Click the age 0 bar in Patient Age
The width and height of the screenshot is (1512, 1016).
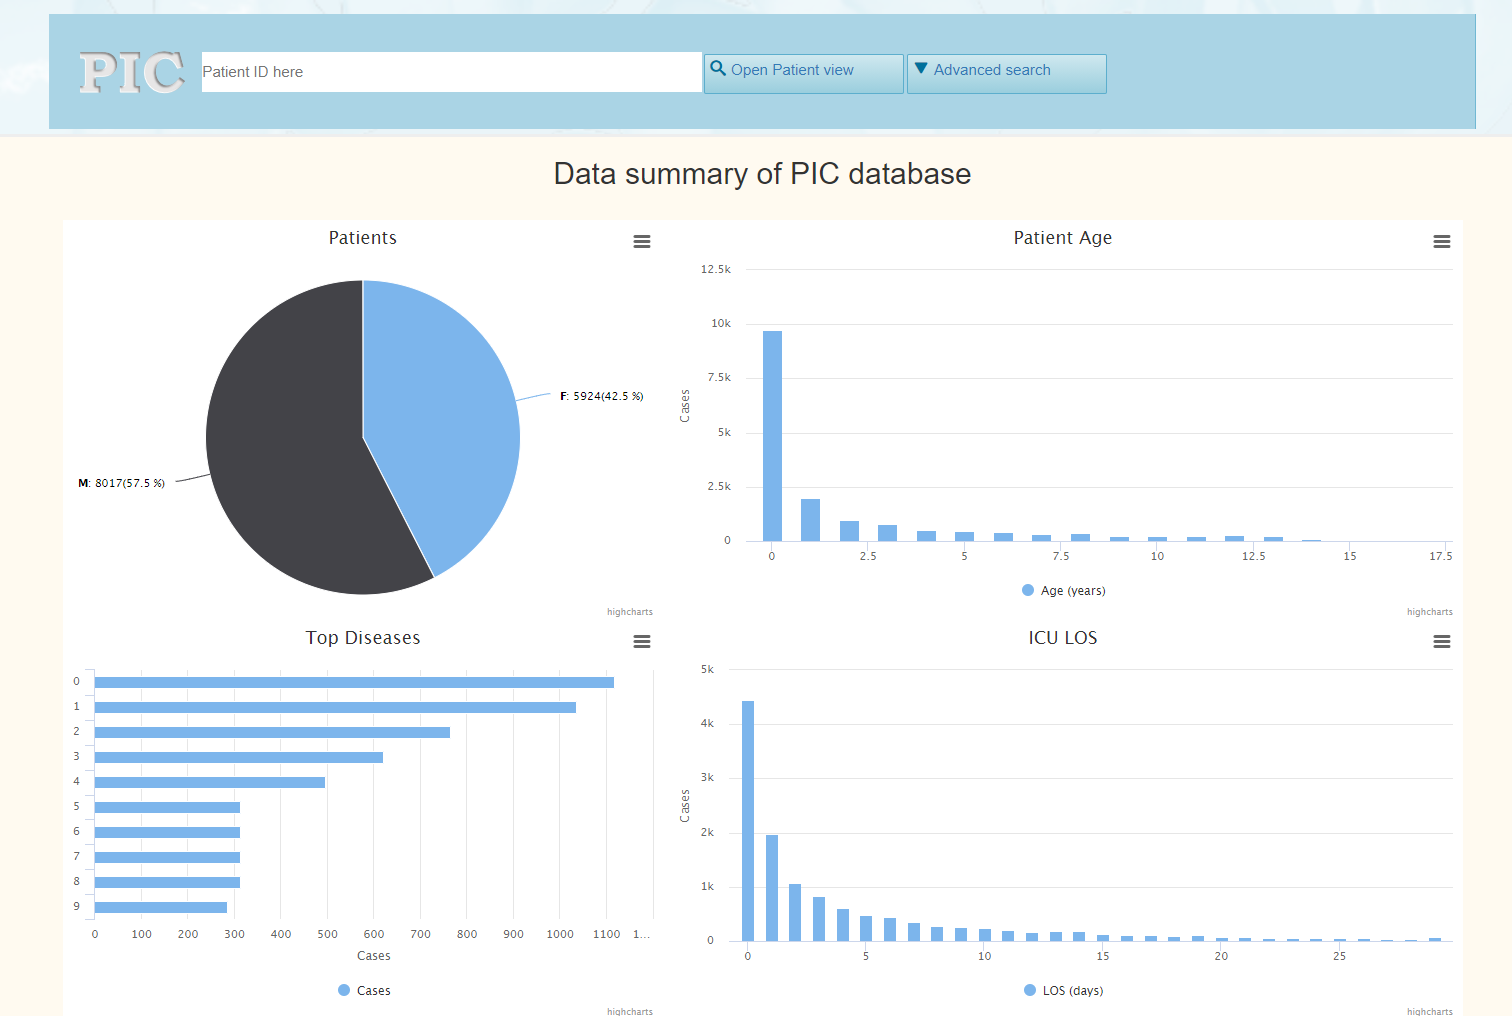pyautogui.click(x=772, y=436)
